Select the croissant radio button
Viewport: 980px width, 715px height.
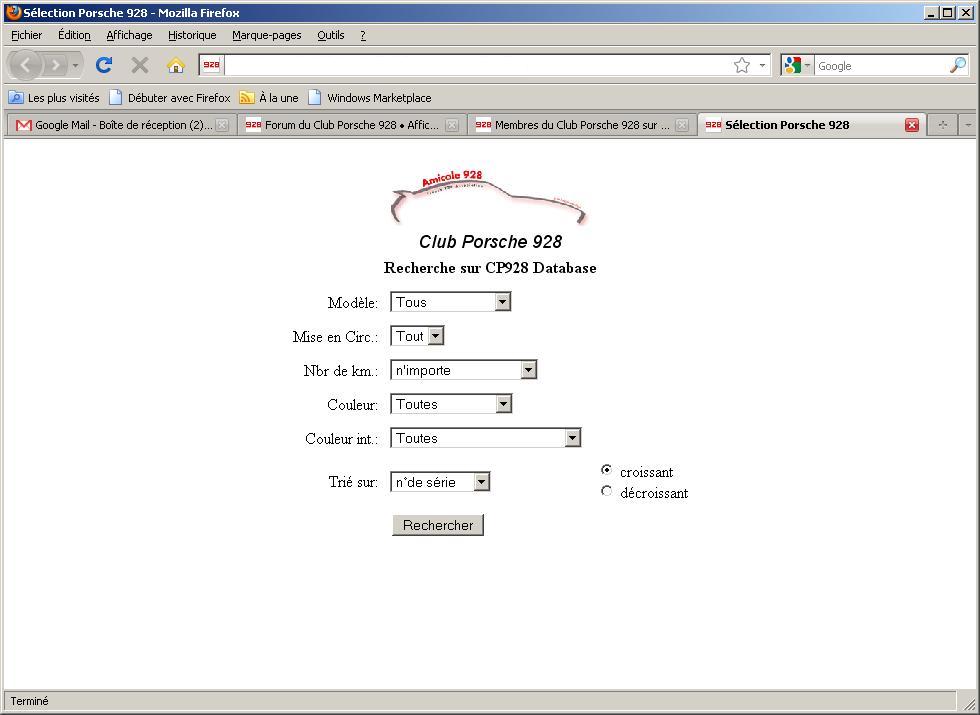(606, 470)
